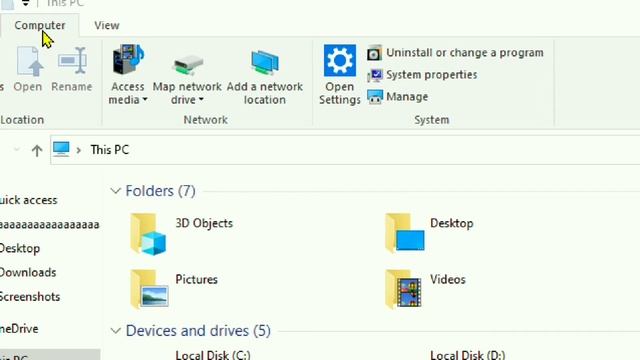The image size is (640, 360).
Task: Click the Uninstall or change a program icon
Action: pyautogui.click(x=374, y=53)
